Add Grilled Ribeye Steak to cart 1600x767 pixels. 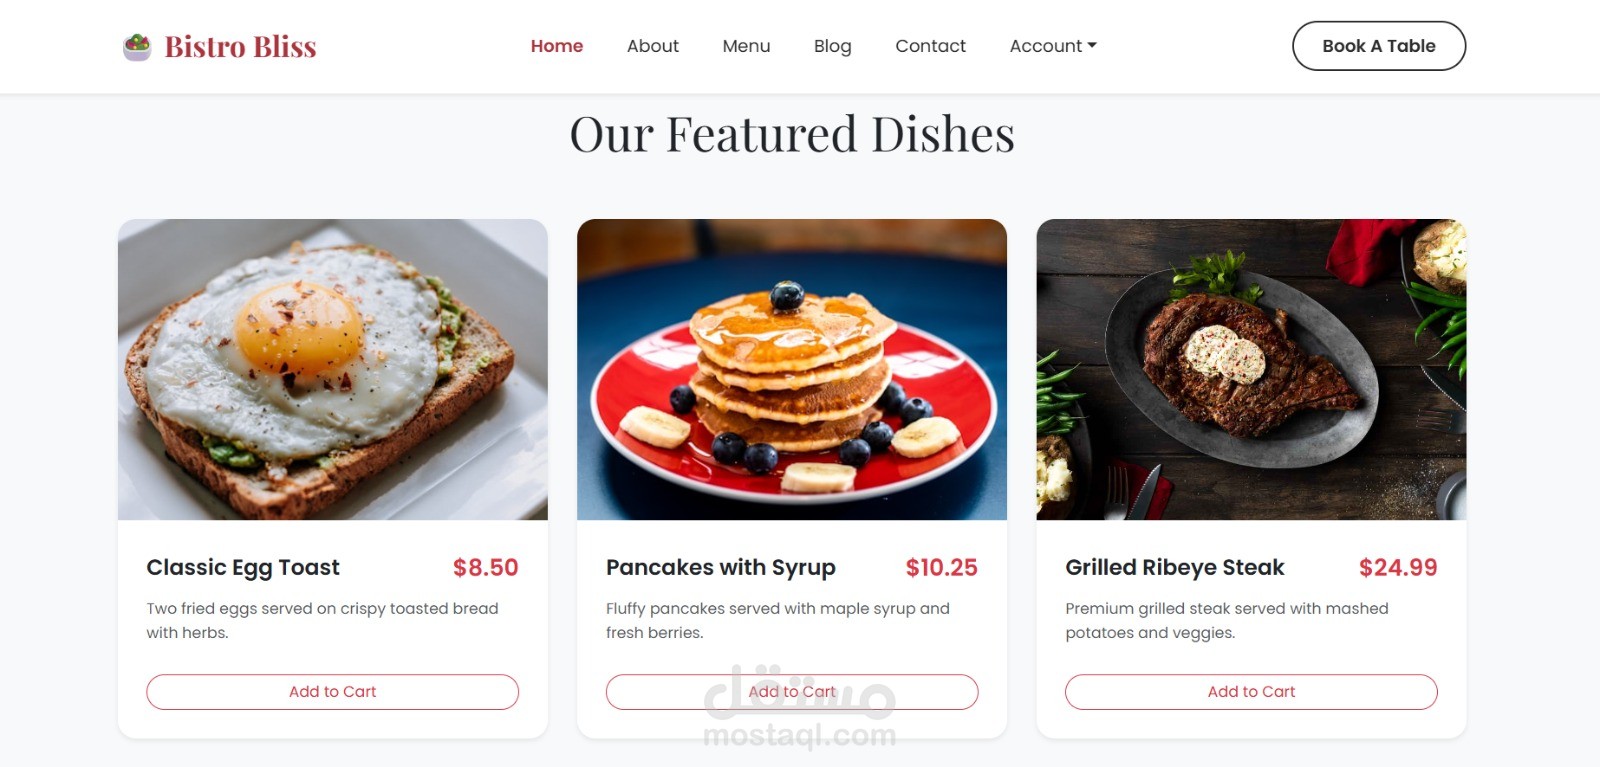(1251, 692)
